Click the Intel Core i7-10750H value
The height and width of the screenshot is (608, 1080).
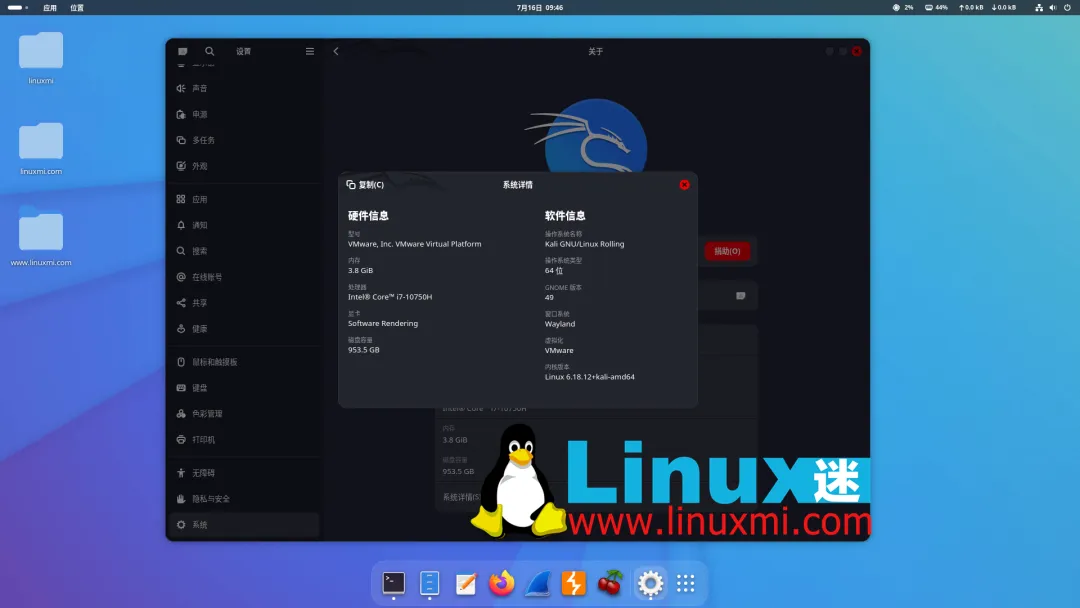point(390,297)
